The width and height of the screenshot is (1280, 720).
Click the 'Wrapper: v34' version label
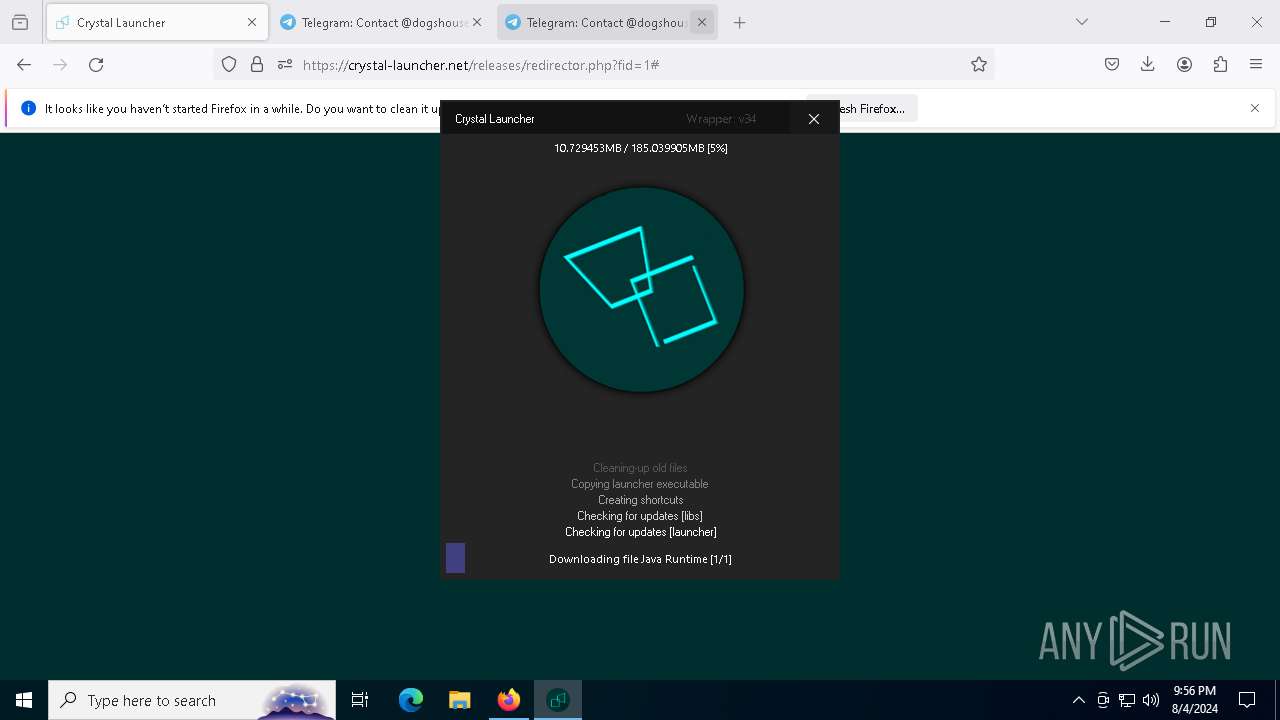(x=721, y=119)
